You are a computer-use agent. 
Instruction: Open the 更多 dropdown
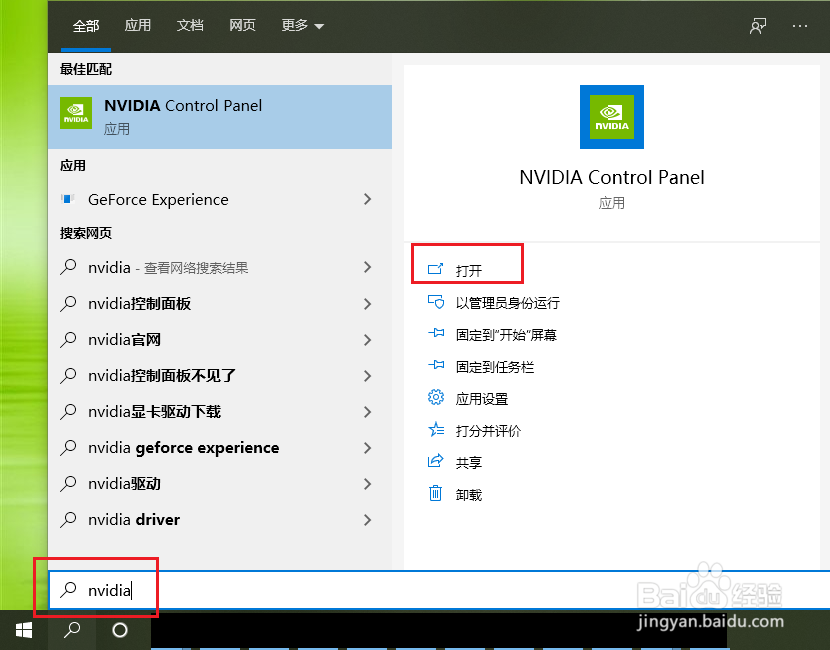click(302, 25)
